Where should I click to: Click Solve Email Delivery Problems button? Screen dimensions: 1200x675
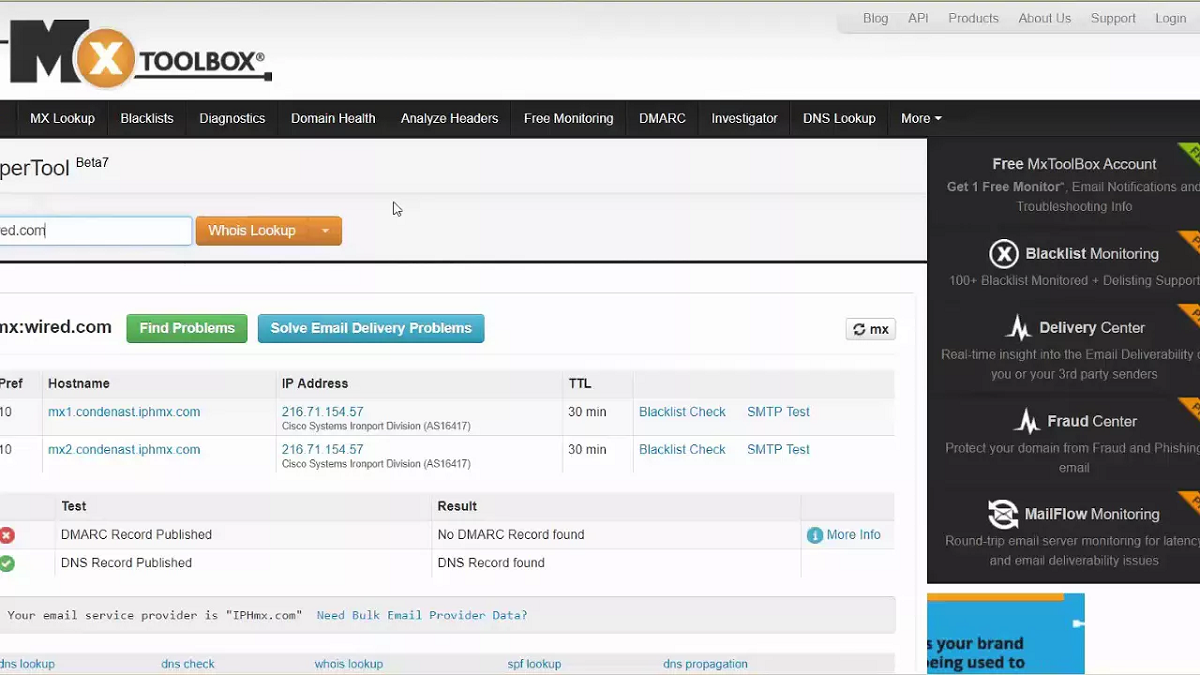pos(371,328)
